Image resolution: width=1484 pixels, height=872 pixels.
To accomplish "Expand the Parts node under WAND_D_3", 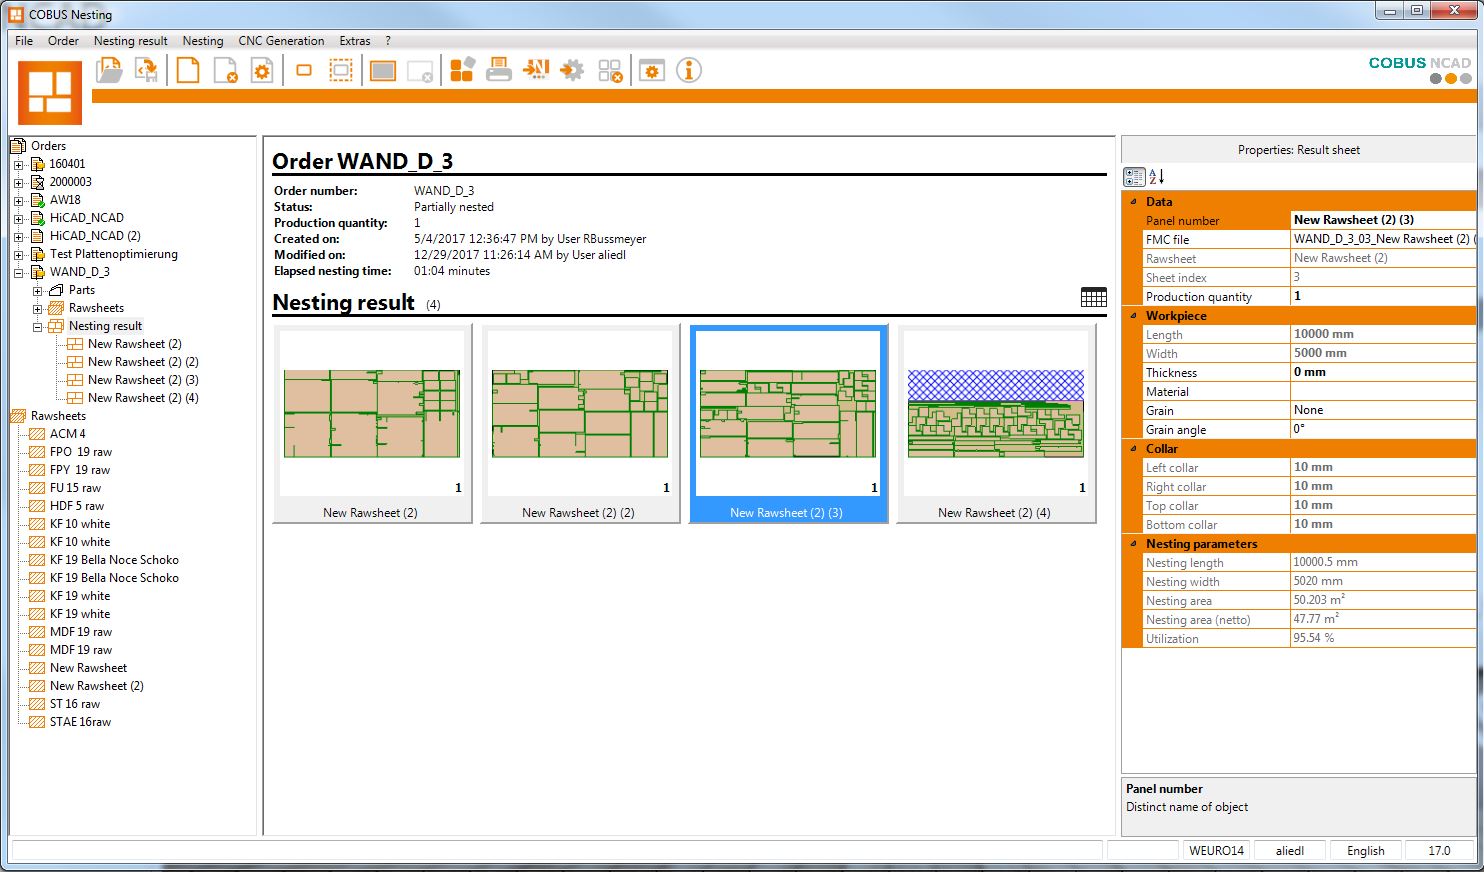I will click(x=38, y=290).
